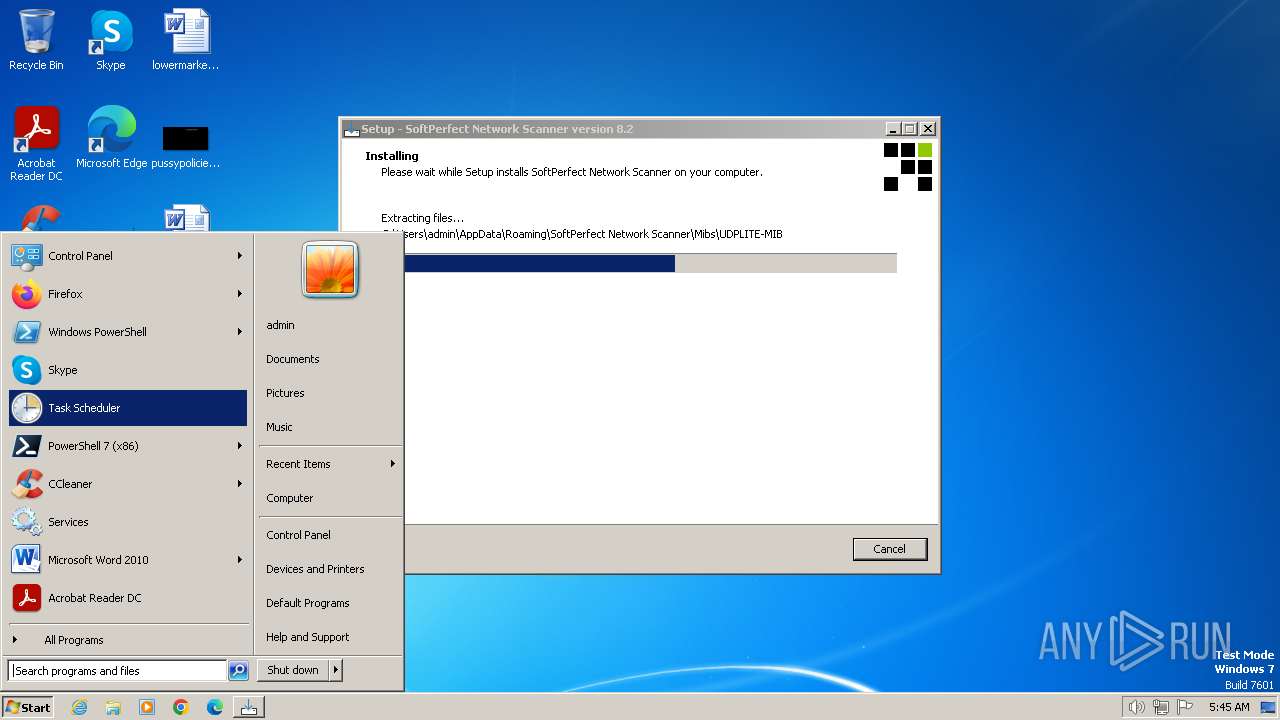Viewport: 1280px width, 720px height.
Task: Click the user account flower picture
Action: tap(330, 269)
